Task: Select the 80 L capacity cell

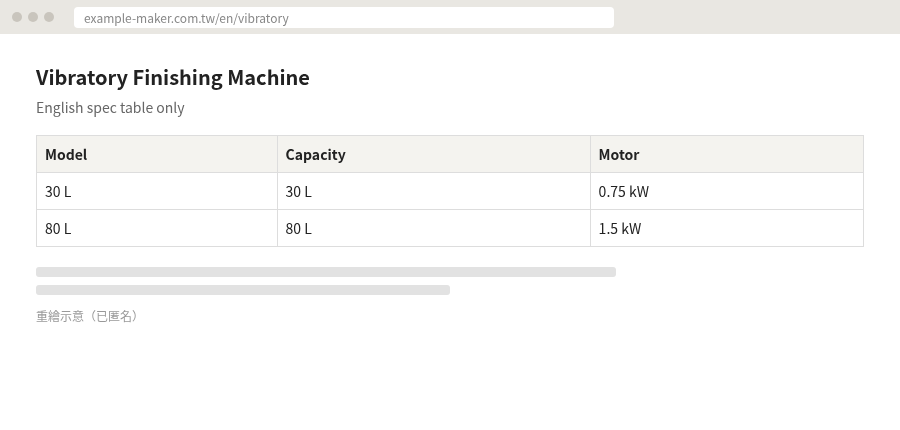Action: (434, 228)
